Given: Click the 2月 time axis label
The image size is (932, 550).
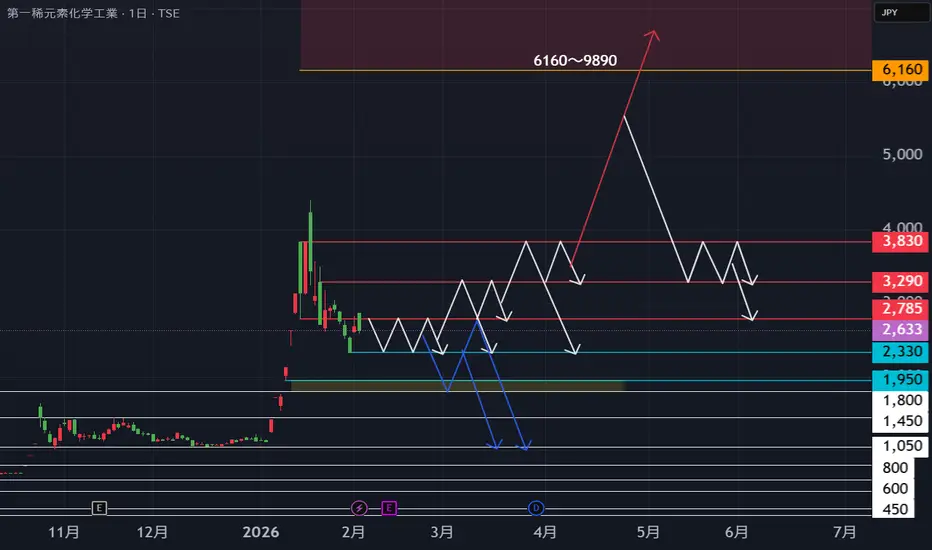Looking at the screenshot, I should point(353,532).
